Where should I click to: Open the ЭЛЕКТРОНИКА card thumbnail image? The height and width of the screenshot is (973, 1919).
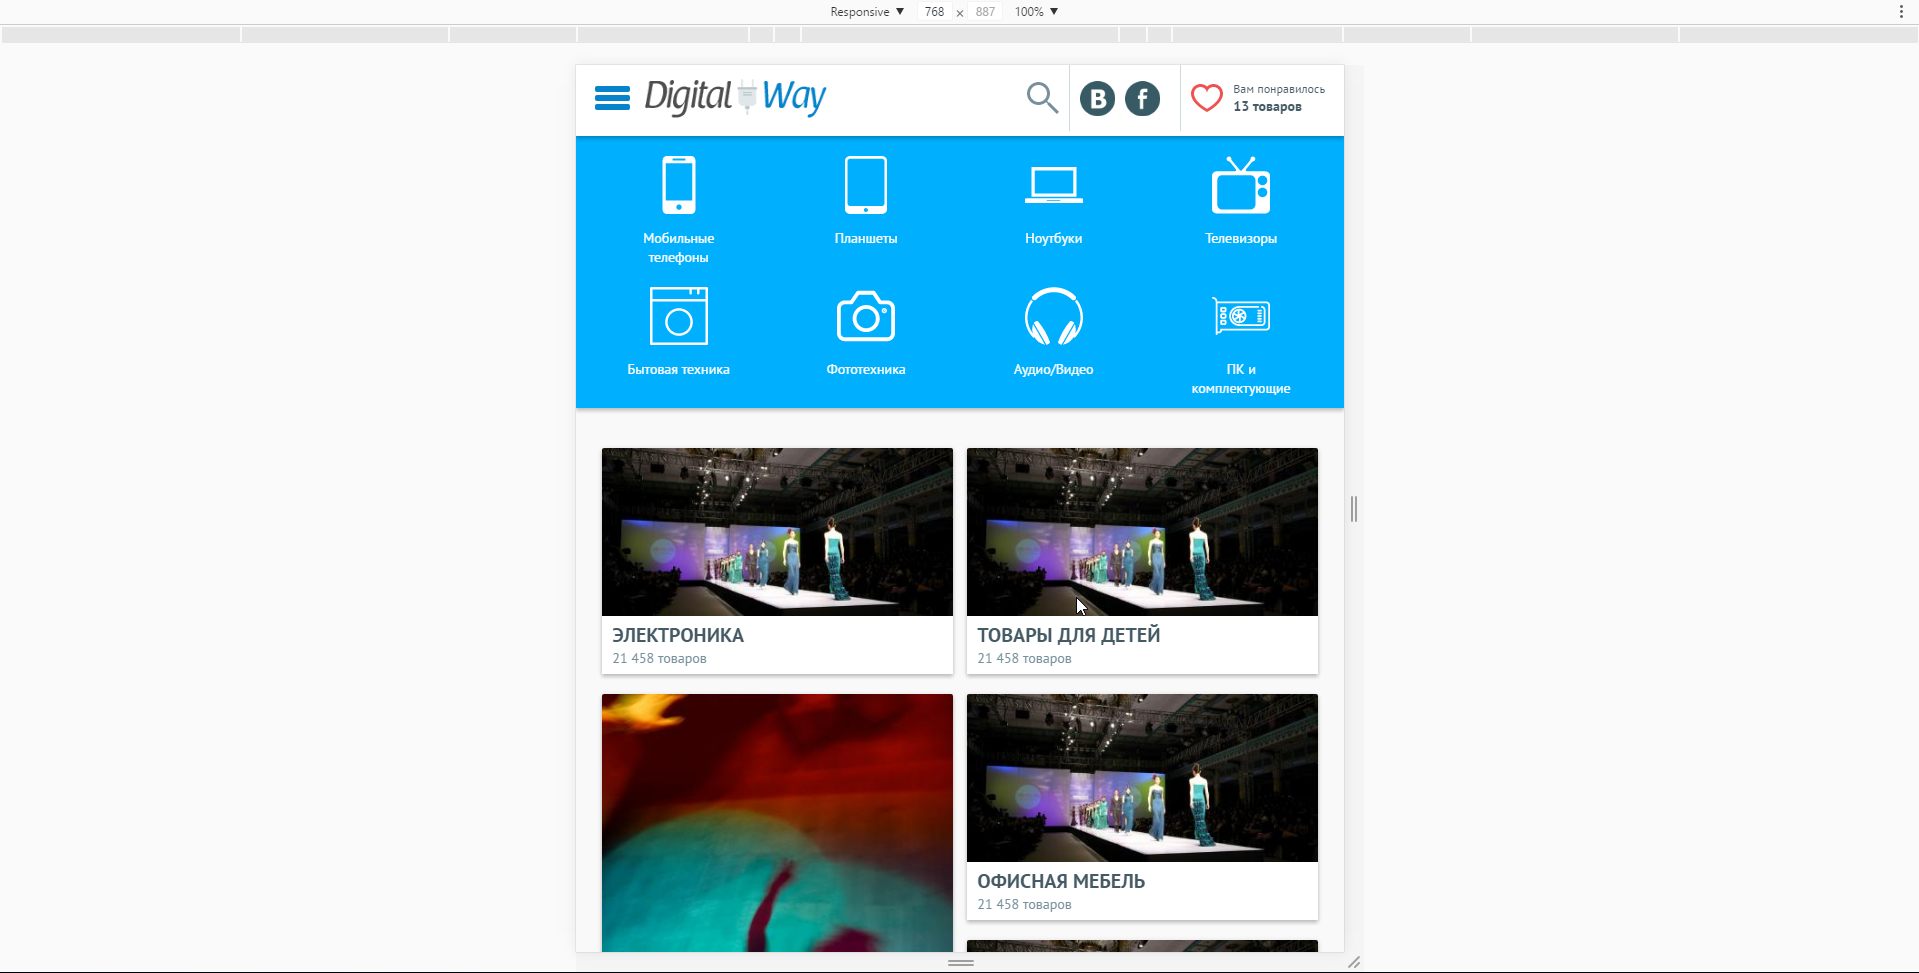click(777, 532)
